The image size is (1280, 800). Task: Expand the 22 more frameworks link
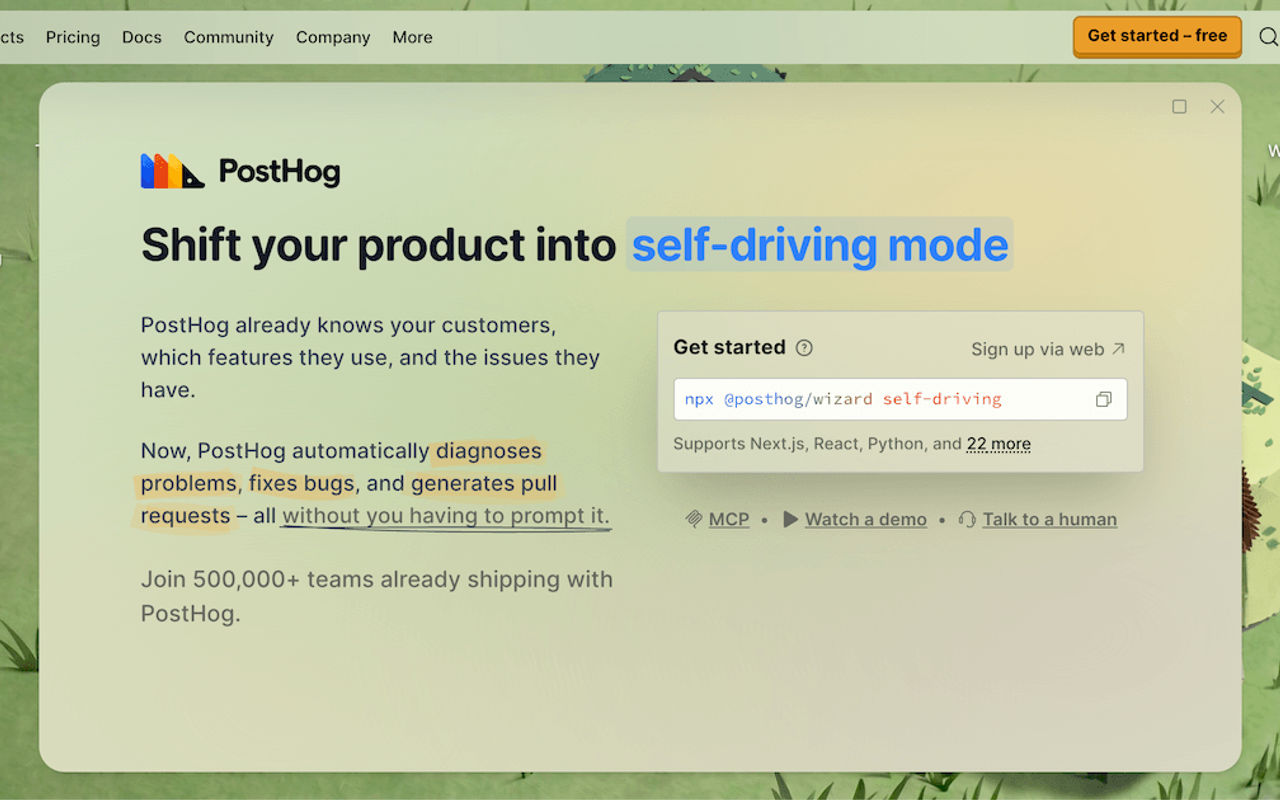[999, 444]
